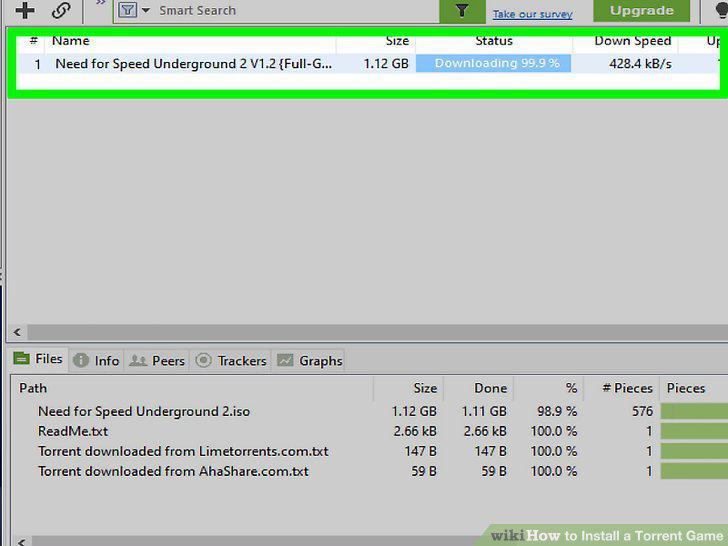Image resolution: width=728 pixels, height=546 pixels.
Task: Click the Upgrade button
Action: point(642,11)
